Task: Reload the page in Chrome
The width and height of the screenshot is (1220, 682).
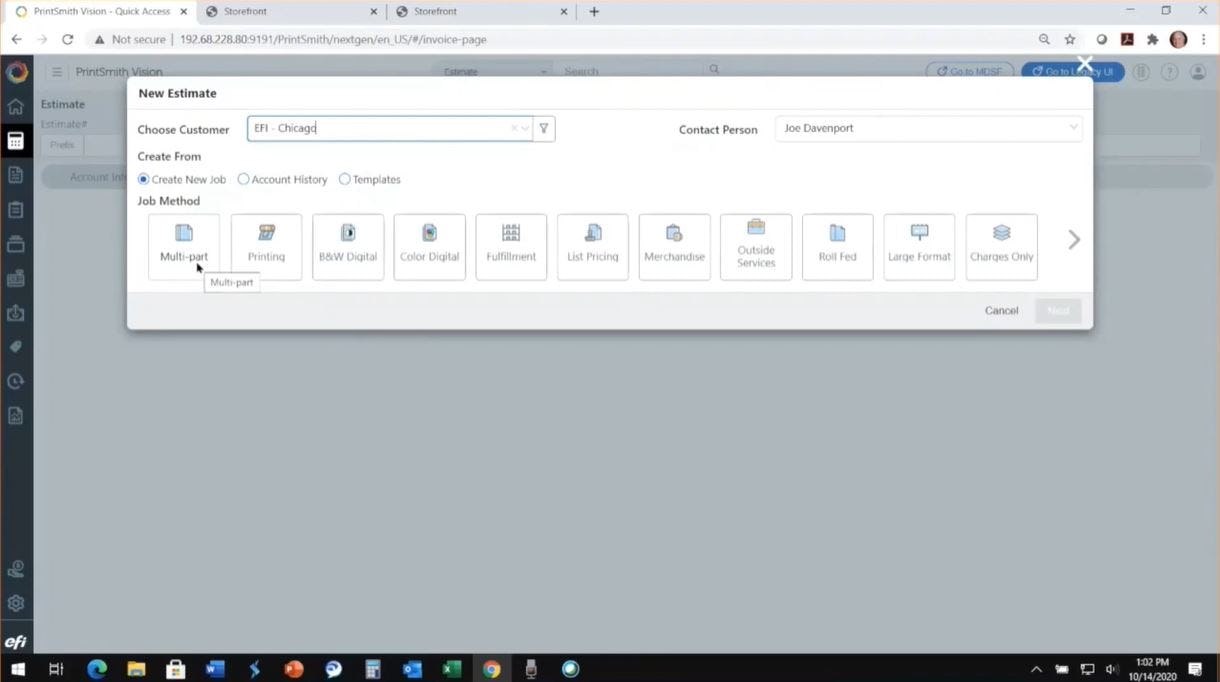Action: [67, 39]
